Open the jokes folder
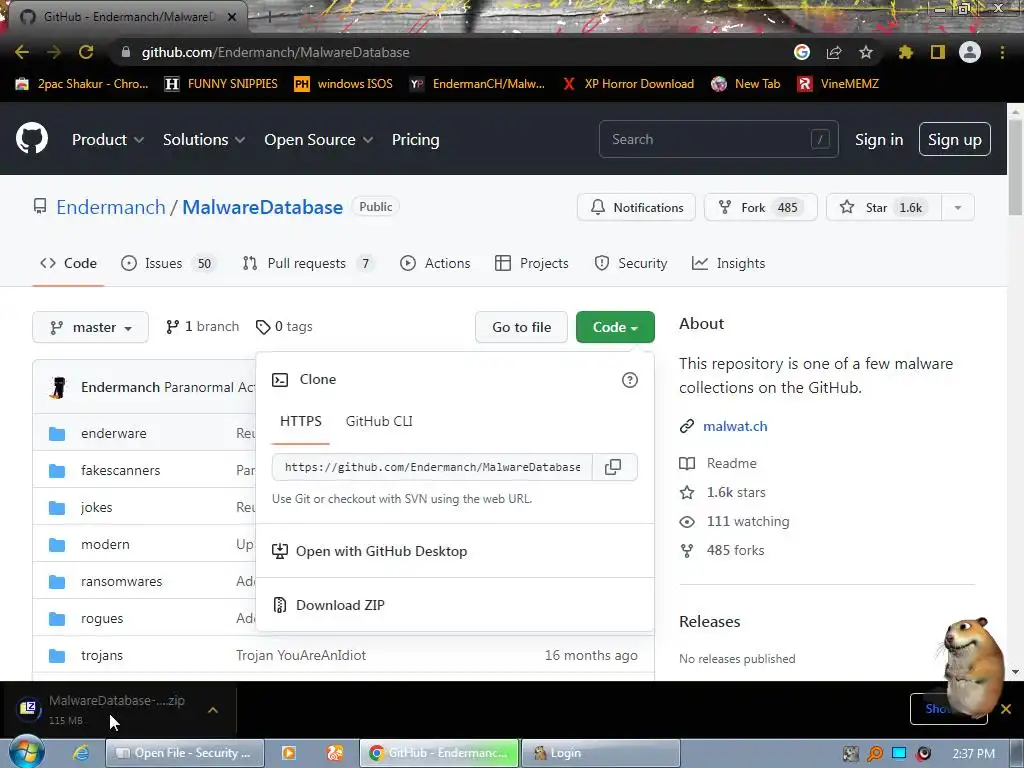The width and height of the screenshot is (1024, 768). pyautogui.click(x=97, y=507)
